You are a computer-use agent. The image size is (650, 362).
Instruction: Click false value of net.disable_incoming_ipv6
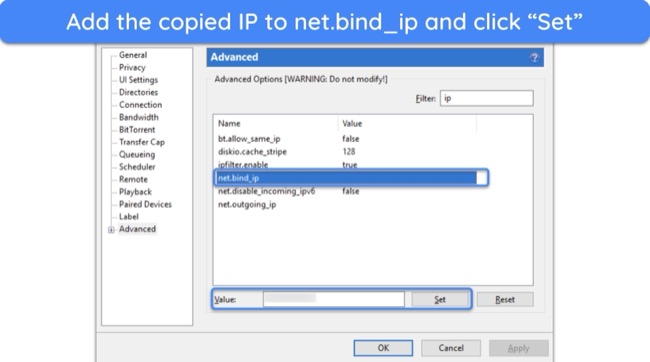[351, 191]
